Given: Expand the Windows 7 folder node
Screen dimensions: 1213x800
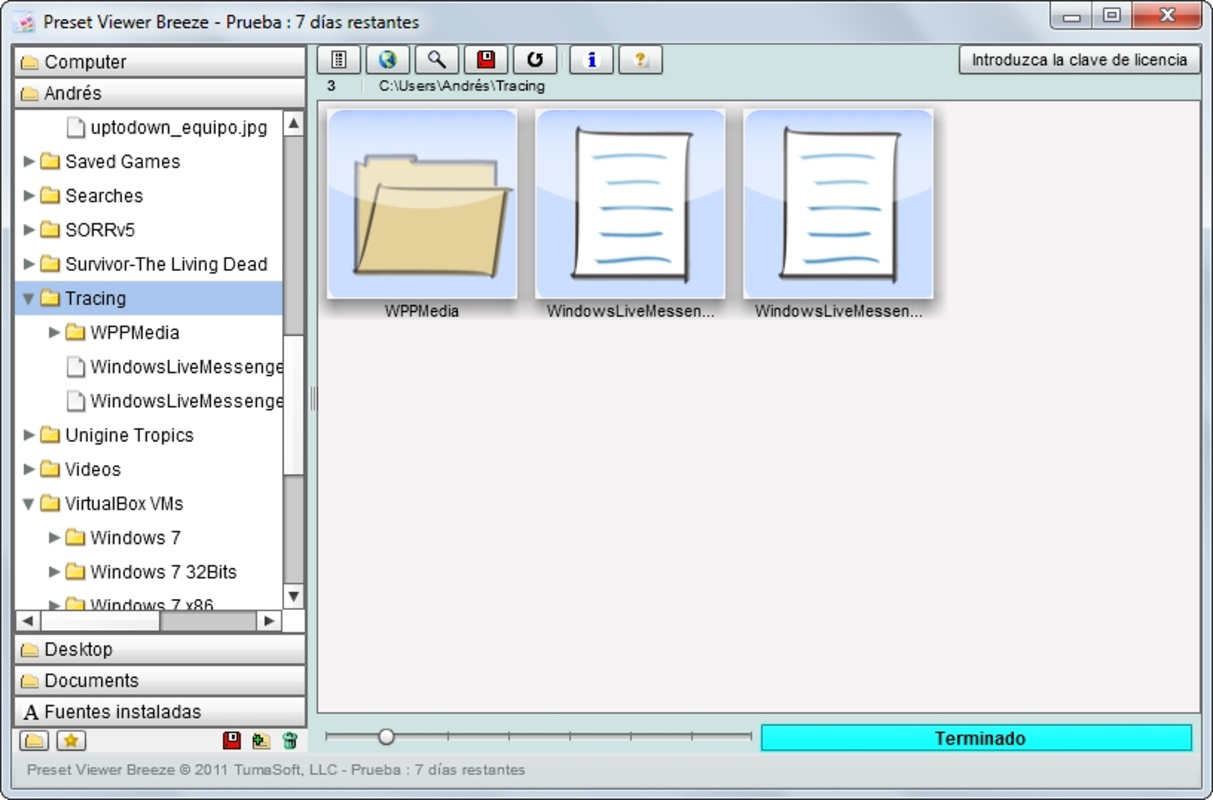Looking at the screenshot, I should (54, 538).
